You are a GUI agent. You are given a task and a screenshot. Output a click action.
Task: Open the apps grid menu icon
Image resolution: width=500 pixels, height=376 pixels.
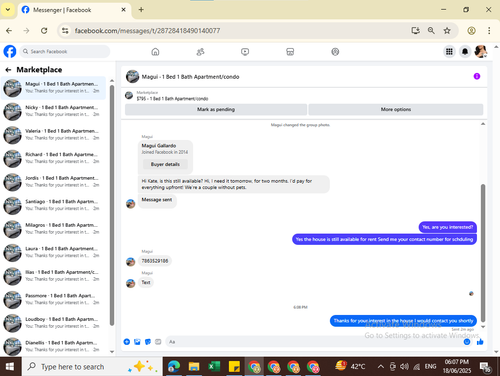pos(449,51)
